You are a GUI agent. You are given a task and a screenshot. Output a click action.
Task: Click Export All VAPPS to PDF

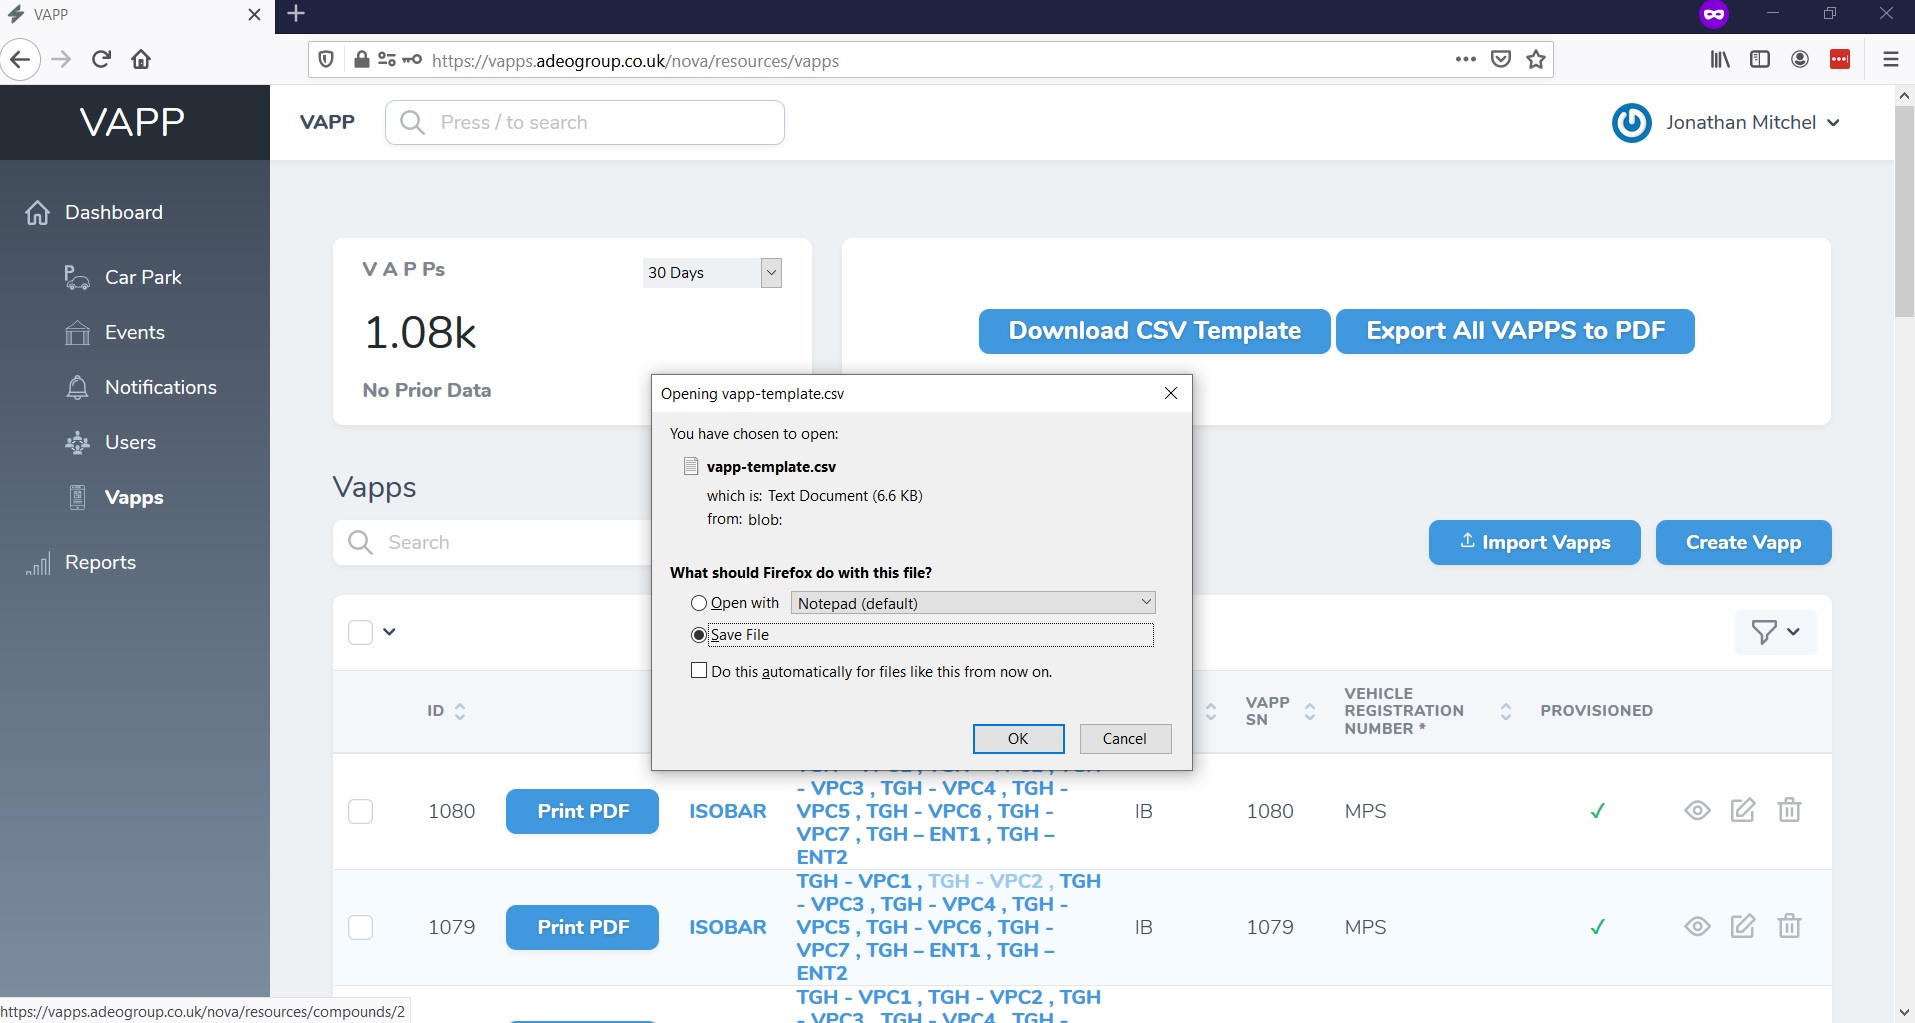pos(1515,331)
